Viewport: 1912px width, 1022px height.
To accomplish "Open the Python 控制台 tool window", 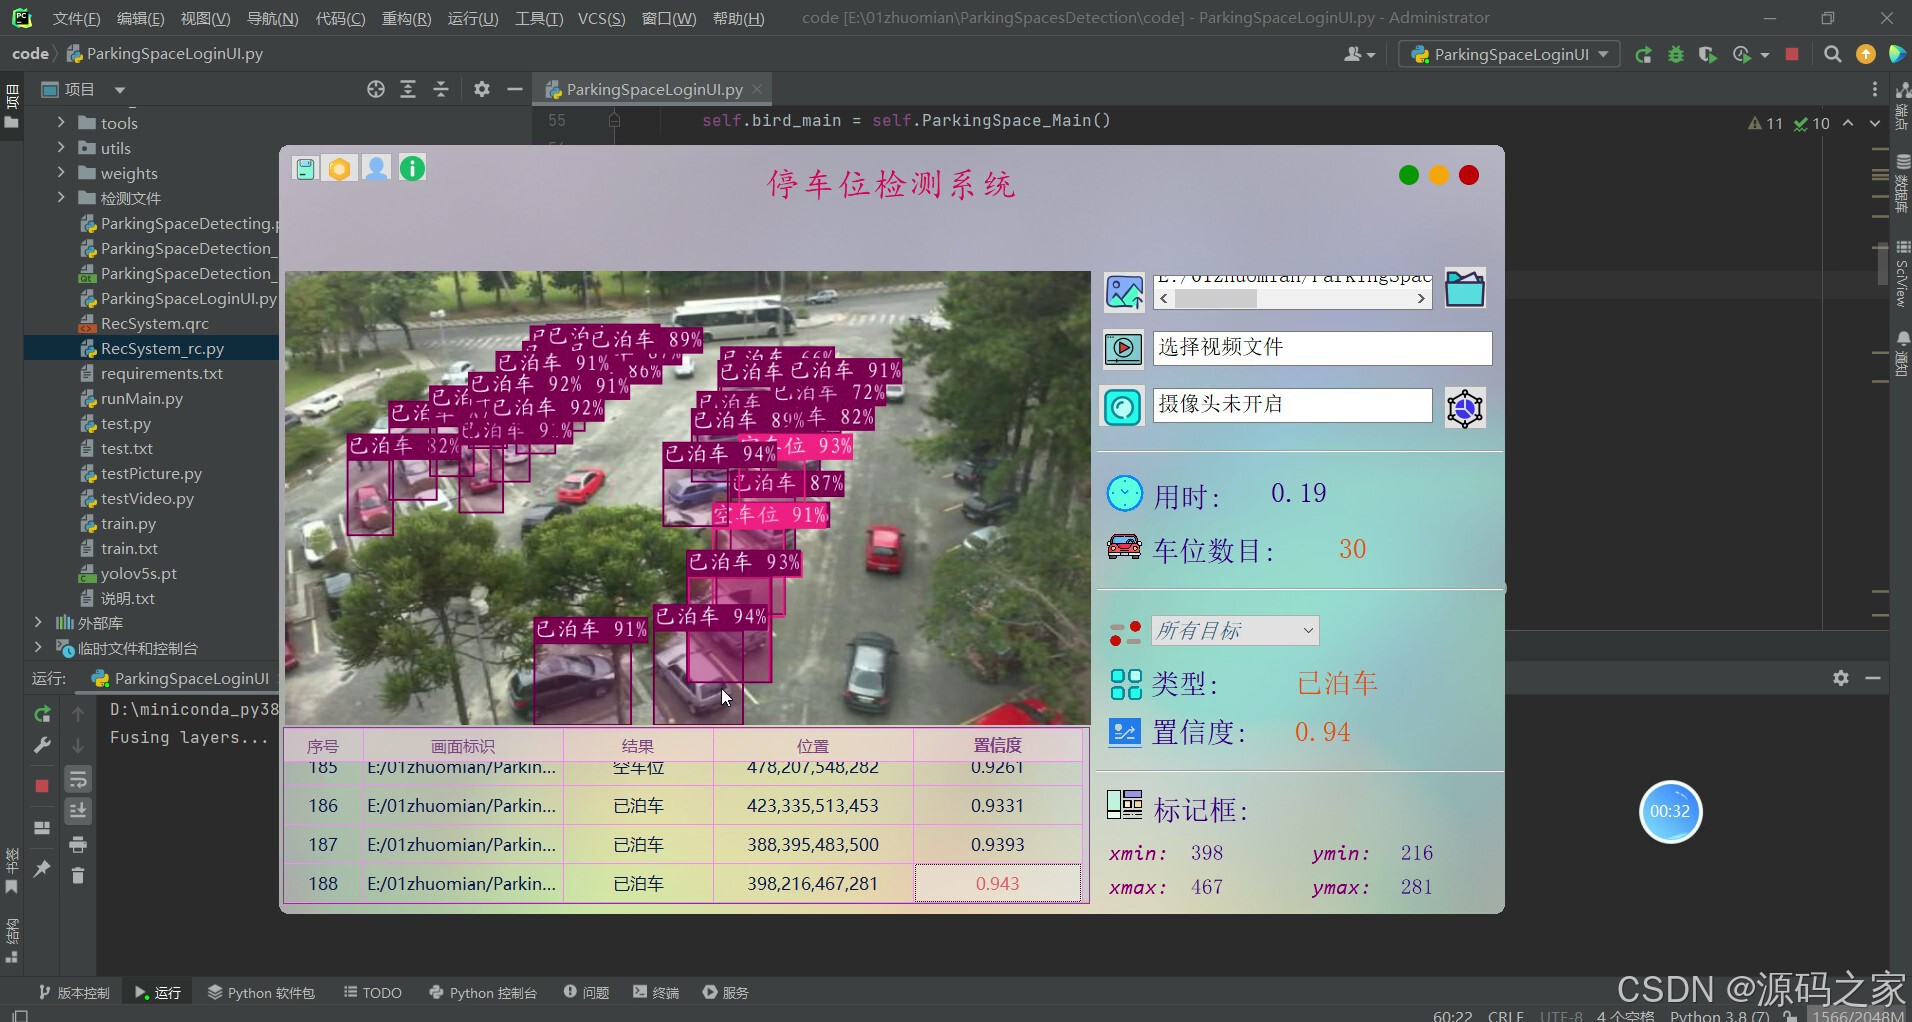I will click(x=483, y=992).
